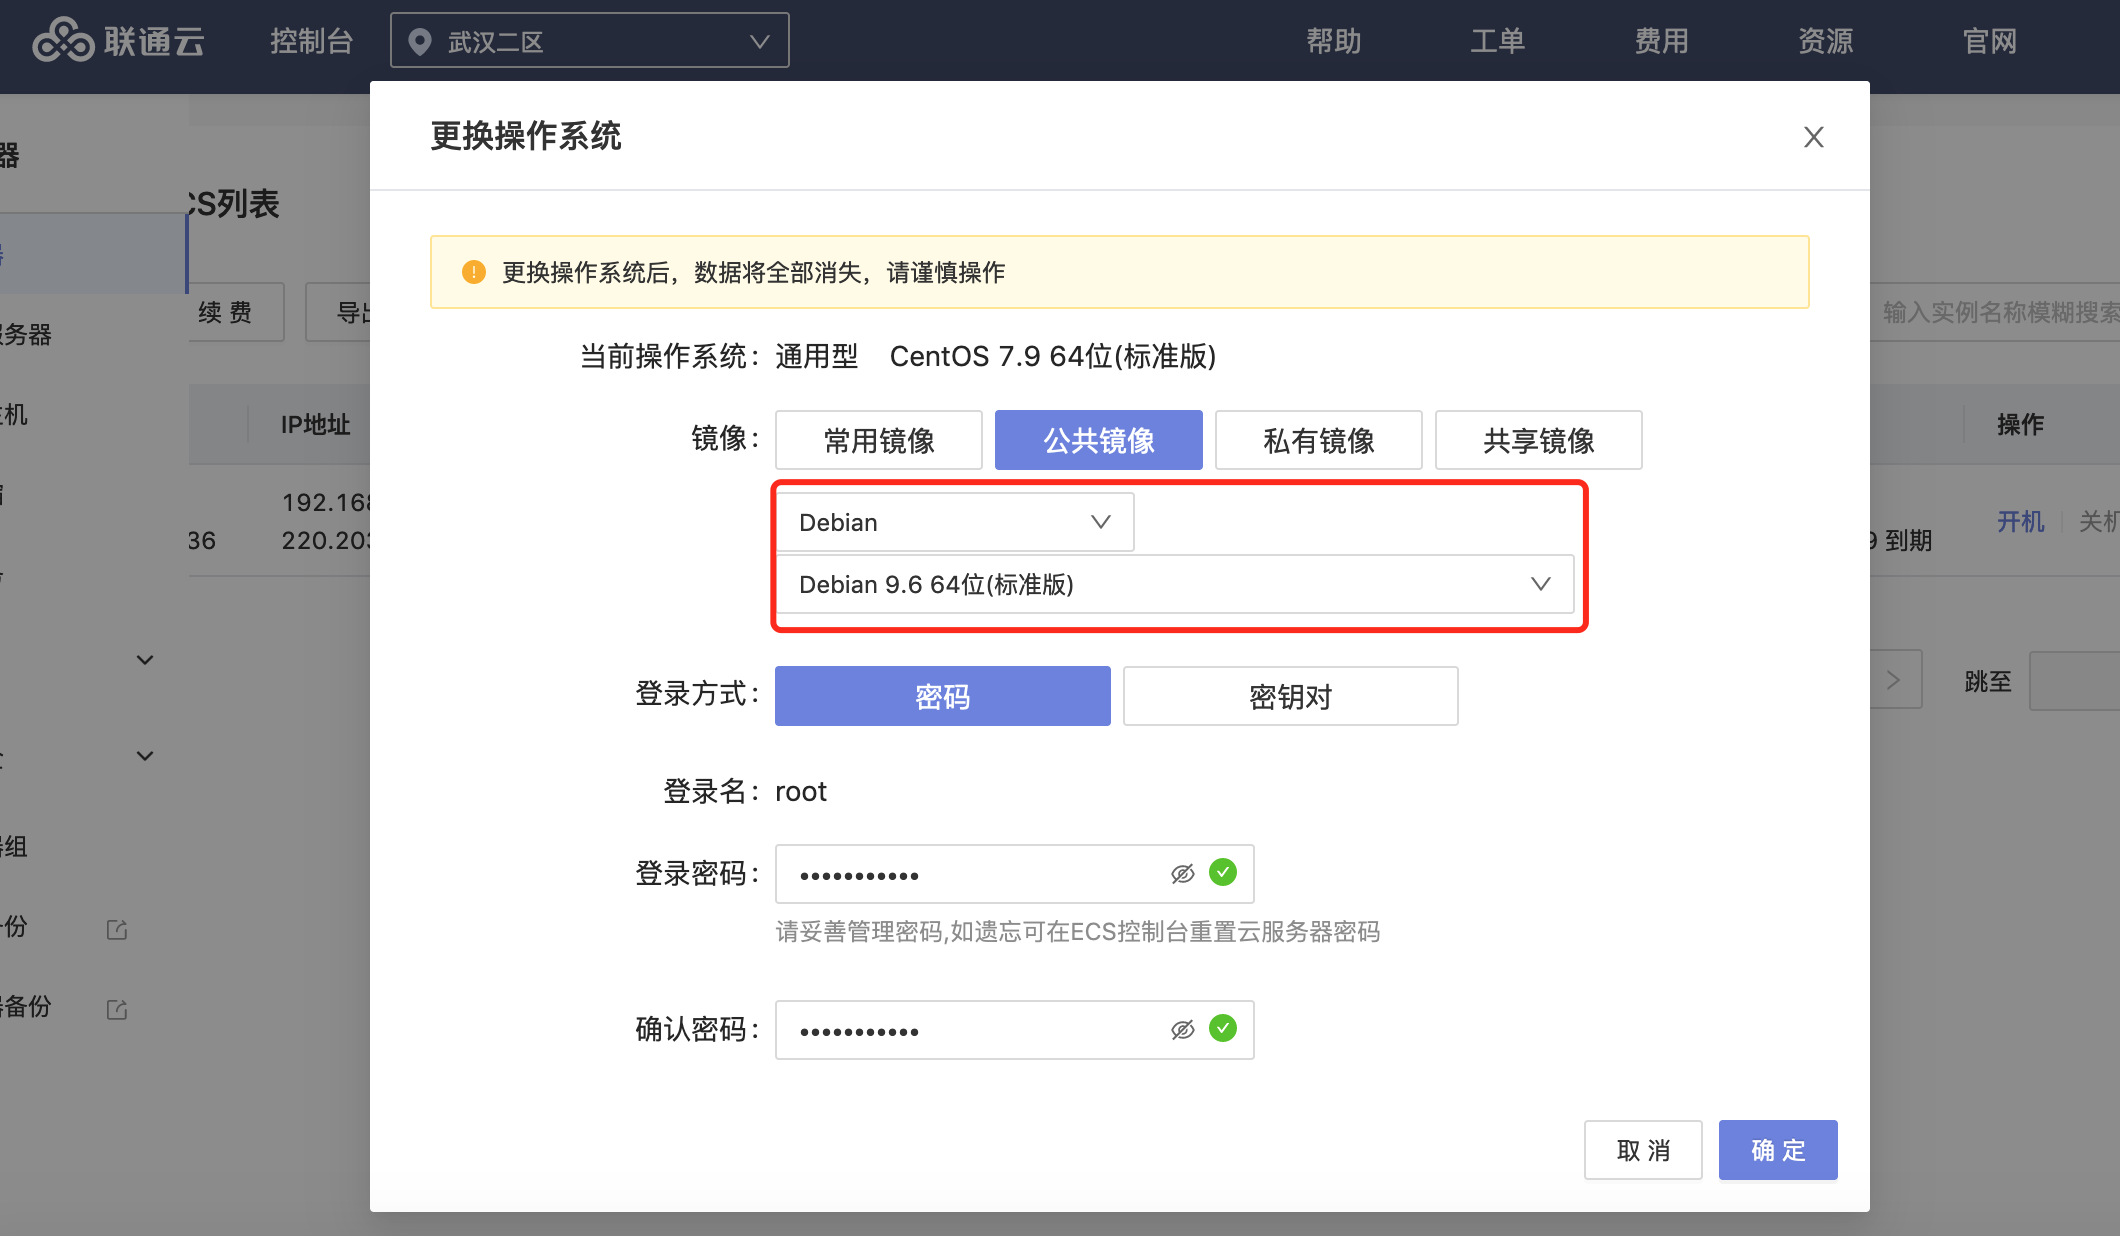Screen dimensions: 2120x1236
Task: Click green checkmark beside 确认密码 field
Action: [1222, 1029]
